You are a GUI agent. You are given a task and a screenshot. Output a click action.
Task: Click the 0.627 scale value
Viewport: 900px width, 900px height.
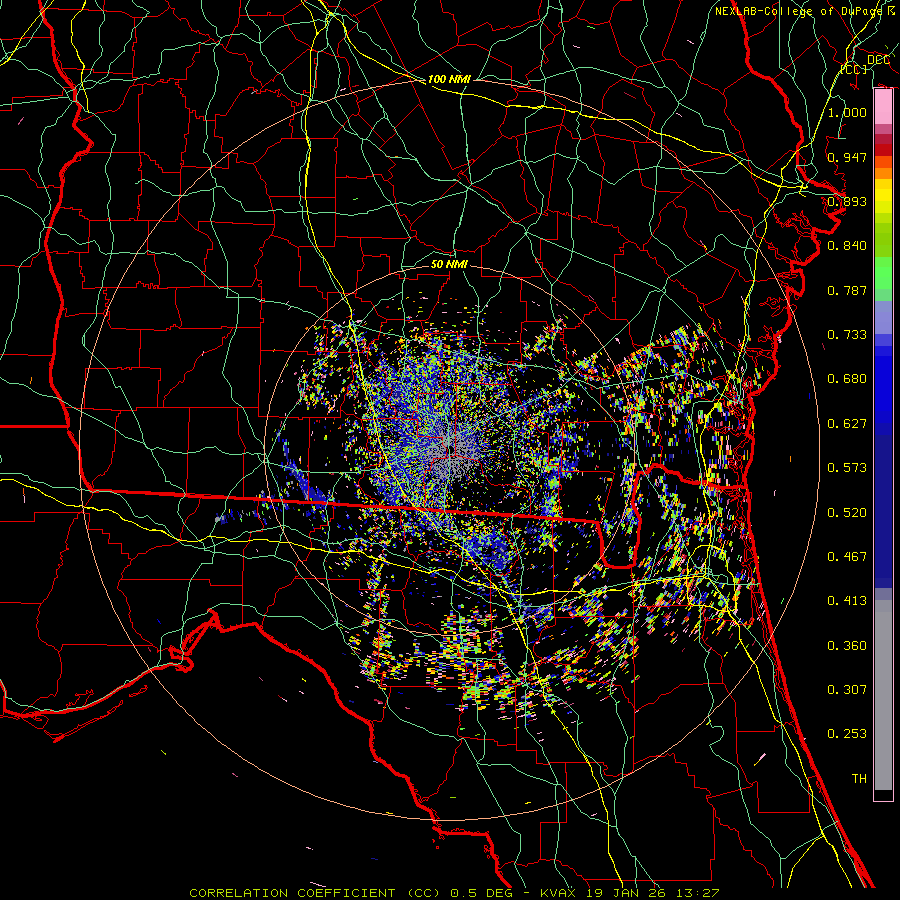(847, 424)
